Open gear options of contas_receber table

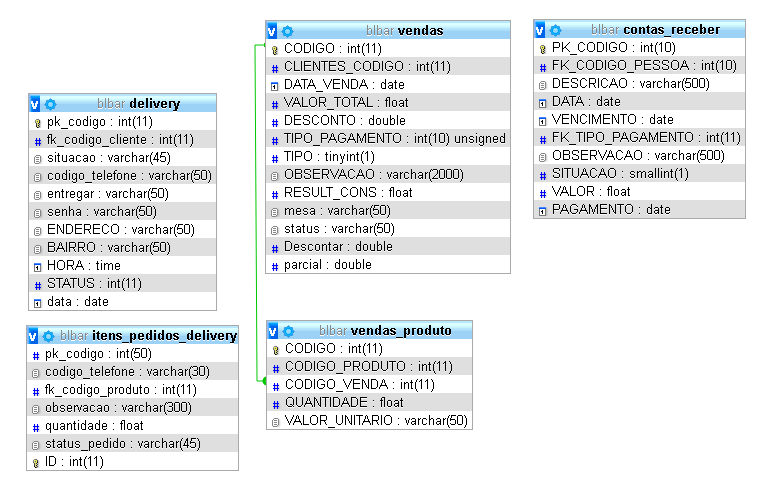[555, 30]
